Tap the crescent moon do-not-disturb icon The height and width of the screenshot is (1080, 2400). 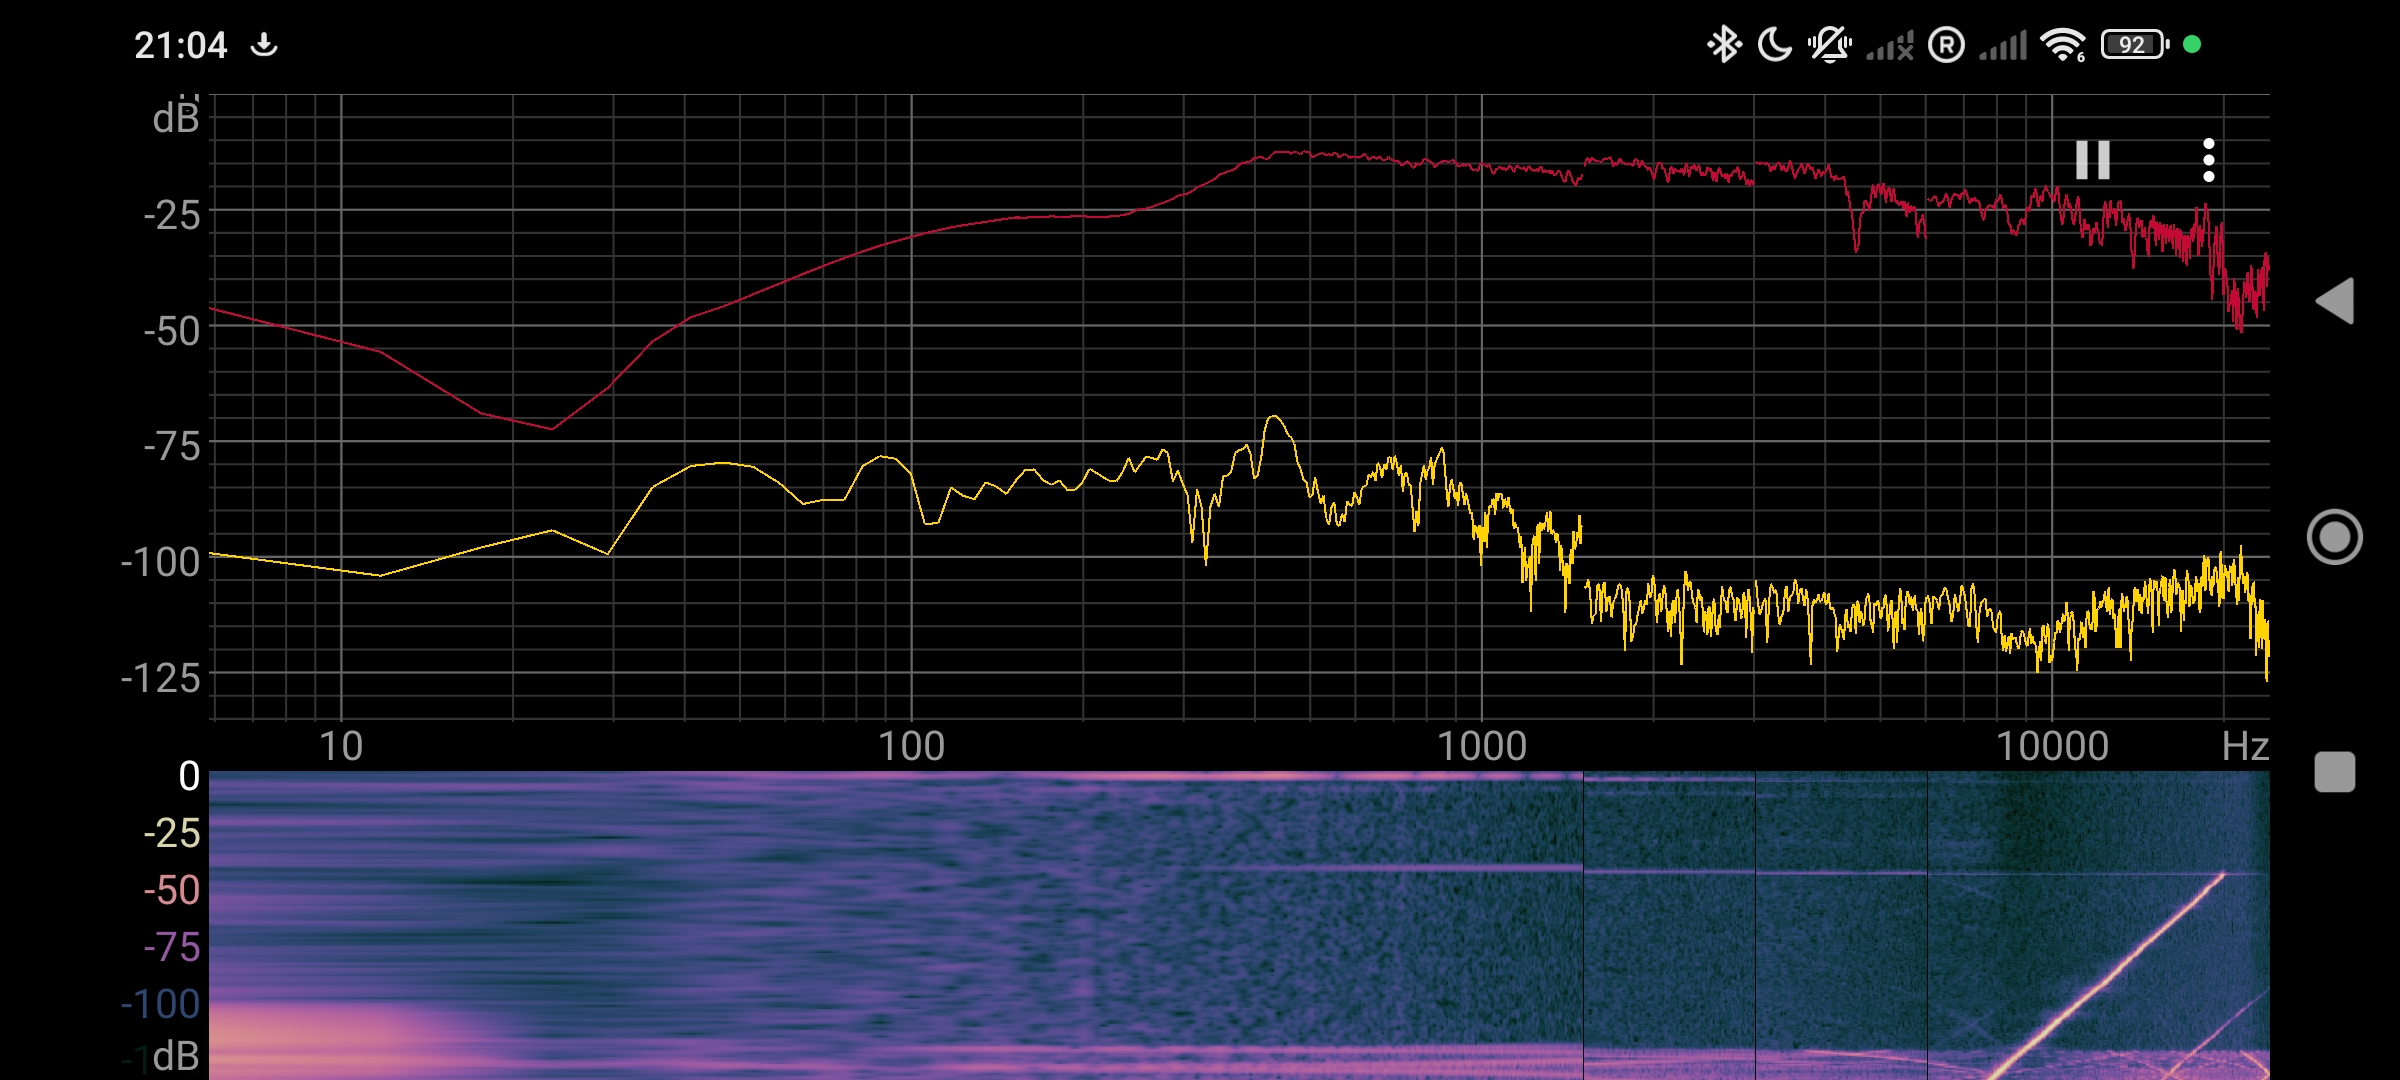(1774, 45)
